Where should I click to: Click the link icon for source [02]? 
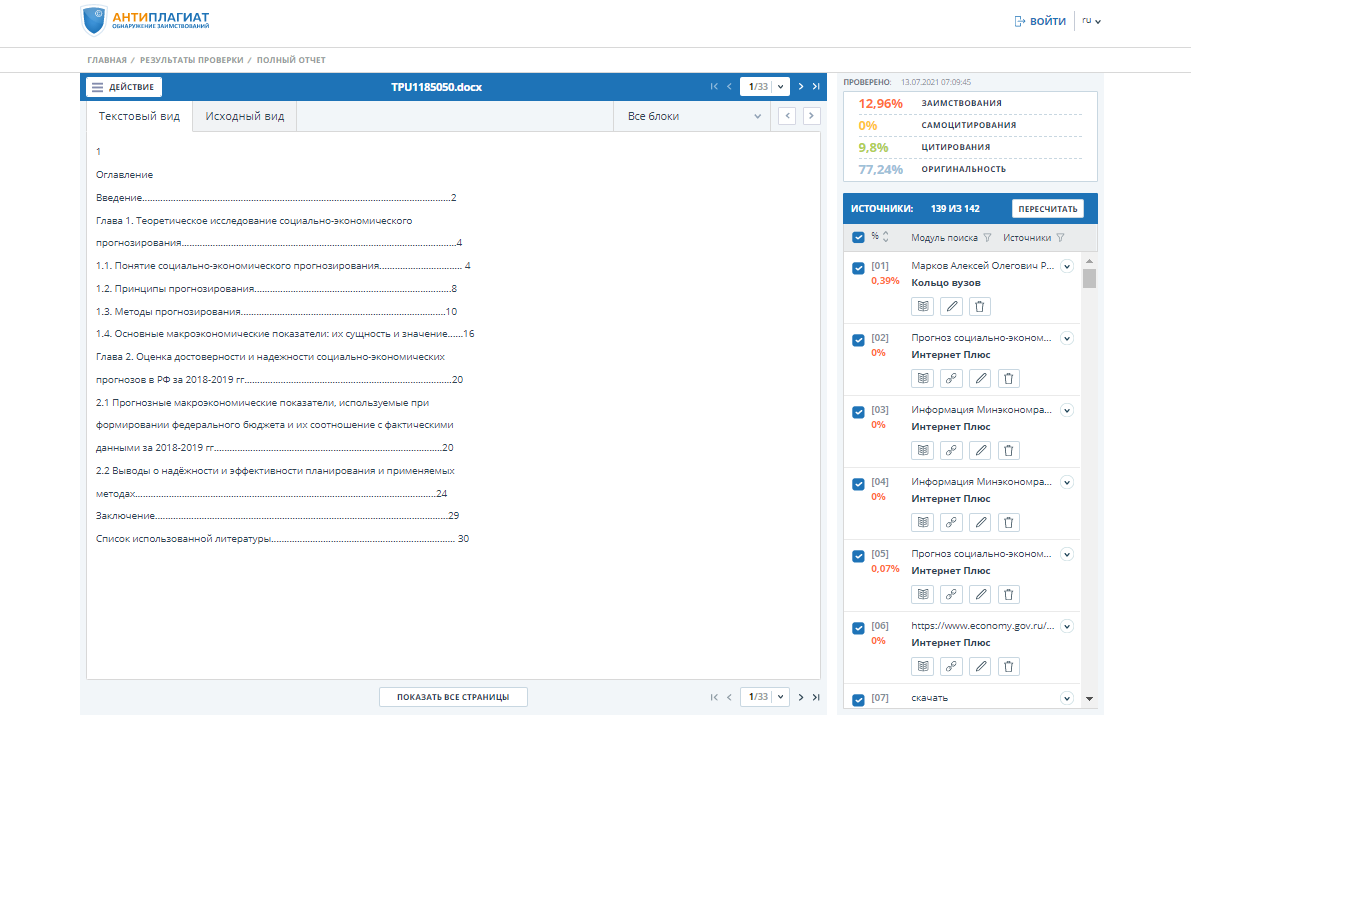tap(952, 378)
